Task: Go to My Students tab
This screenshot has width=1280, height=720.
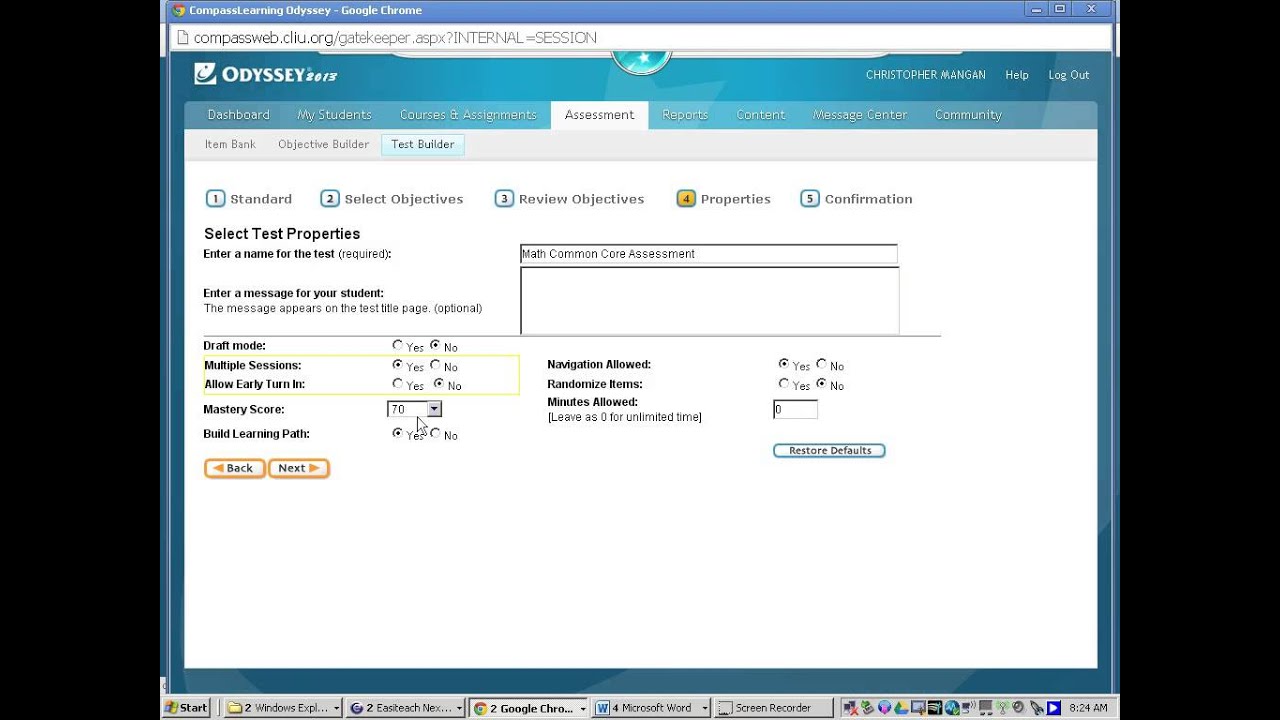Action: (334, 115)
